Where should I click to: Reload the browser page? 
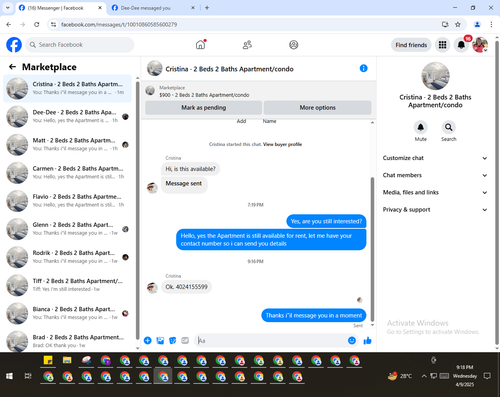pyautogui.click(x=37, y=24)
